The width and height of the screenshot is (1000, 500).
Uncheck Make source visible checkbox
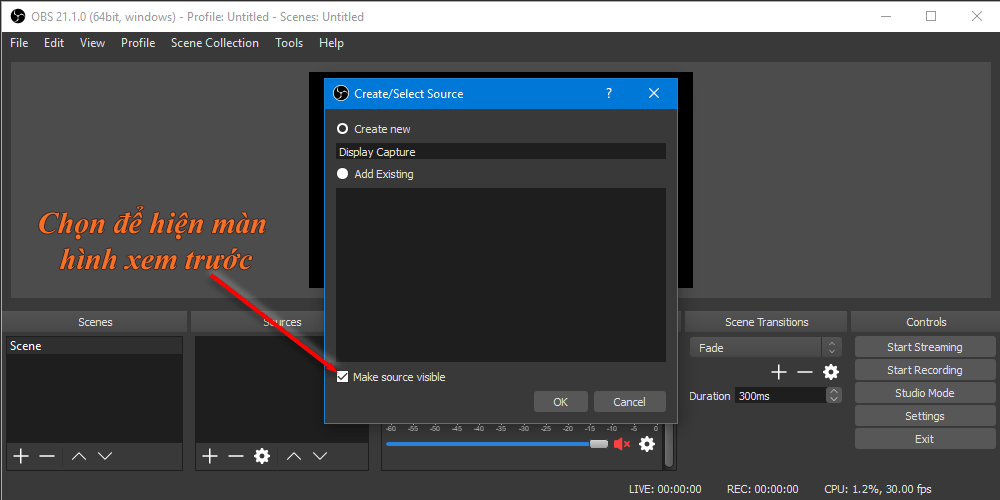[x=343, y=377]
